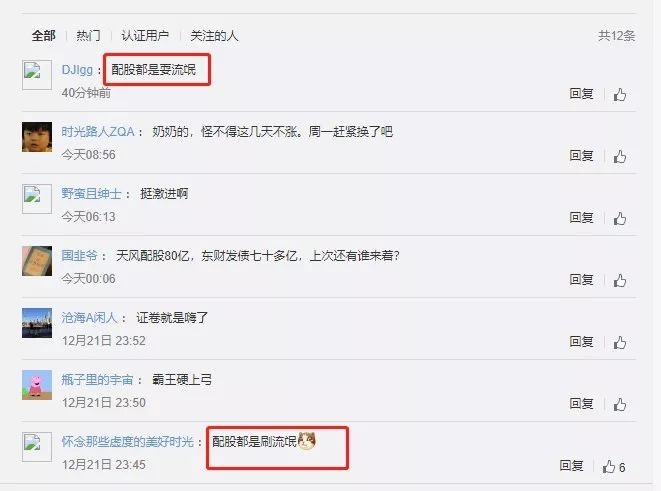This screenshot has height=491, width=661.
Task: Select the 关注的人 tab
Action: coord(214,36)
